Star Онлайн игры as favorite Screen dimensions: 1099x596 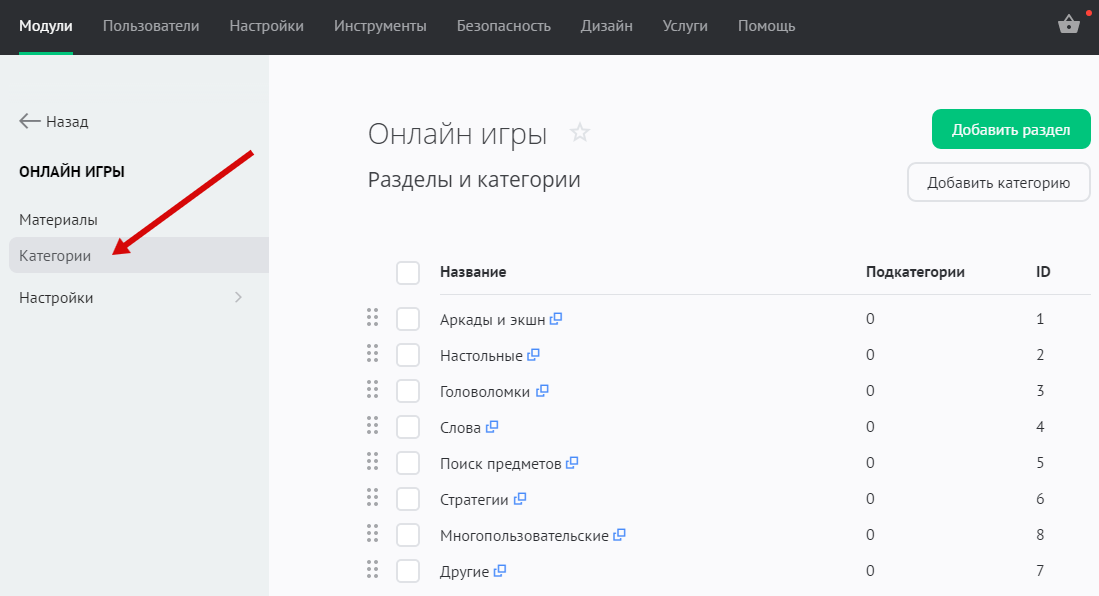(x=580, y=133)
